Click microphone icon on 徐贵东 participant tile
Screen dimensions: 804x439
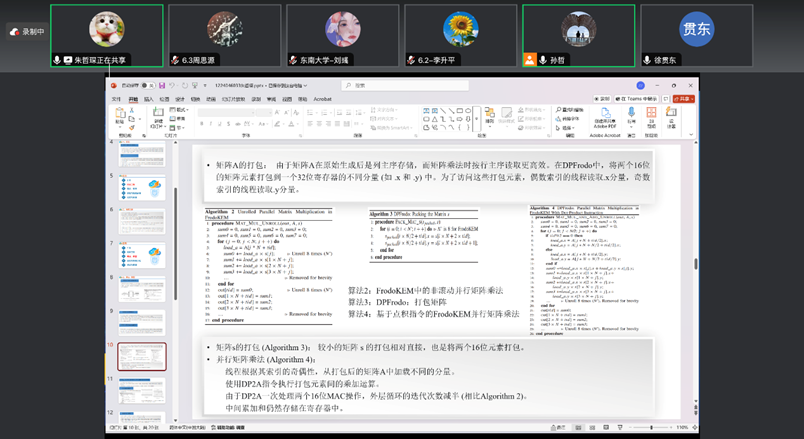pyautogui.click(x=647, y=60)
